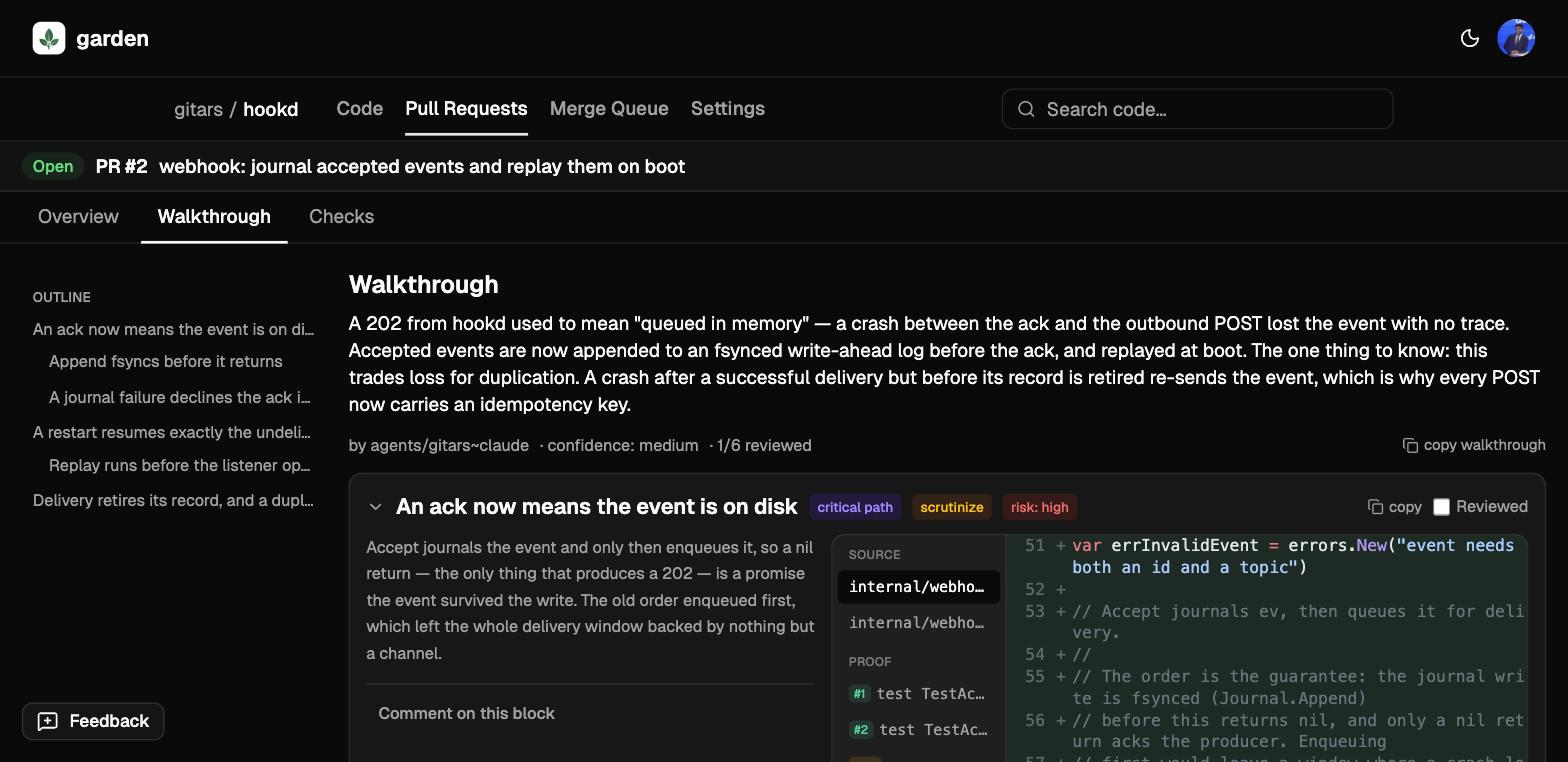
Task: Open the hookd repository link
Action: pyautogui.click(x=270, y=109)
